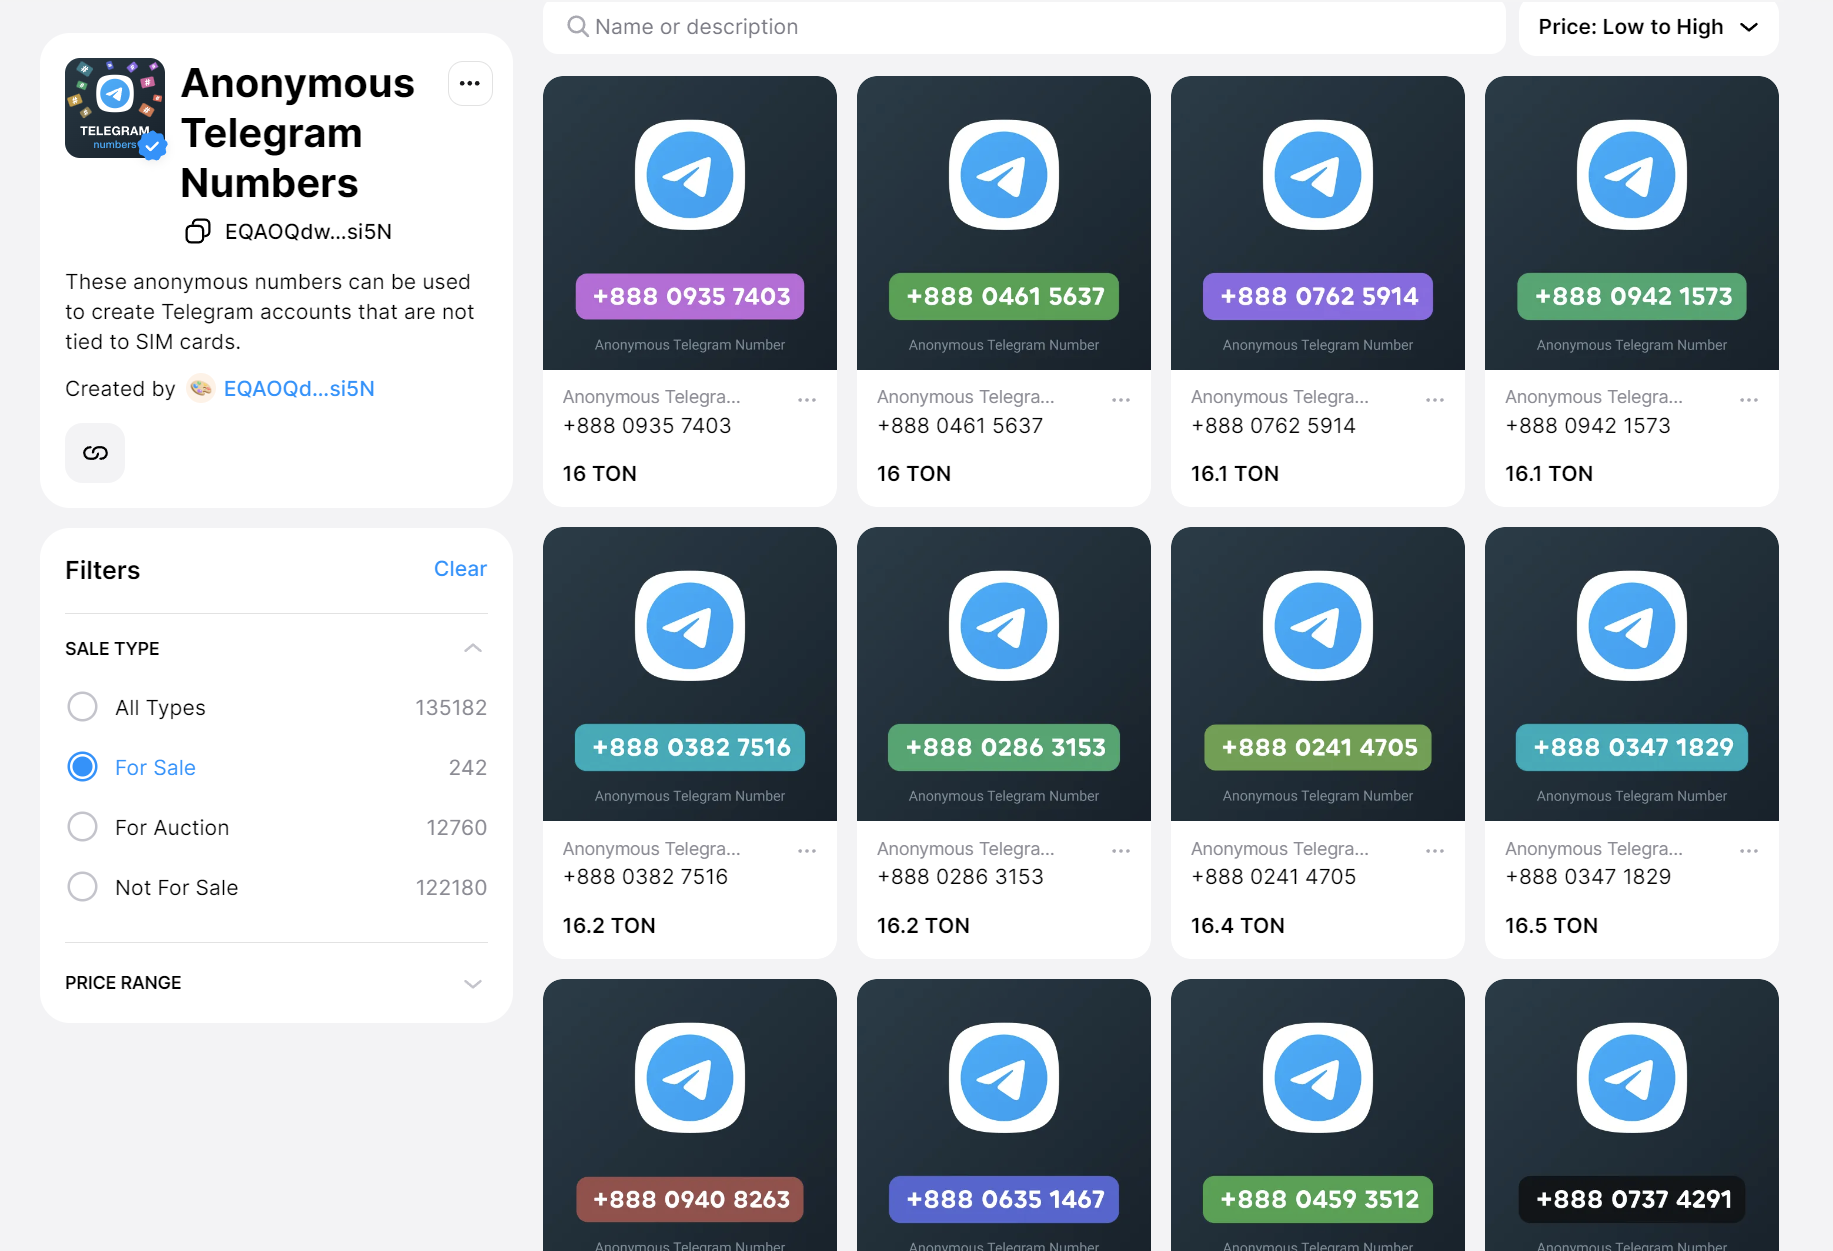Screen dimensions: 1833x1251
Task: Select the All Types radio option
Action: coord(82,707)
